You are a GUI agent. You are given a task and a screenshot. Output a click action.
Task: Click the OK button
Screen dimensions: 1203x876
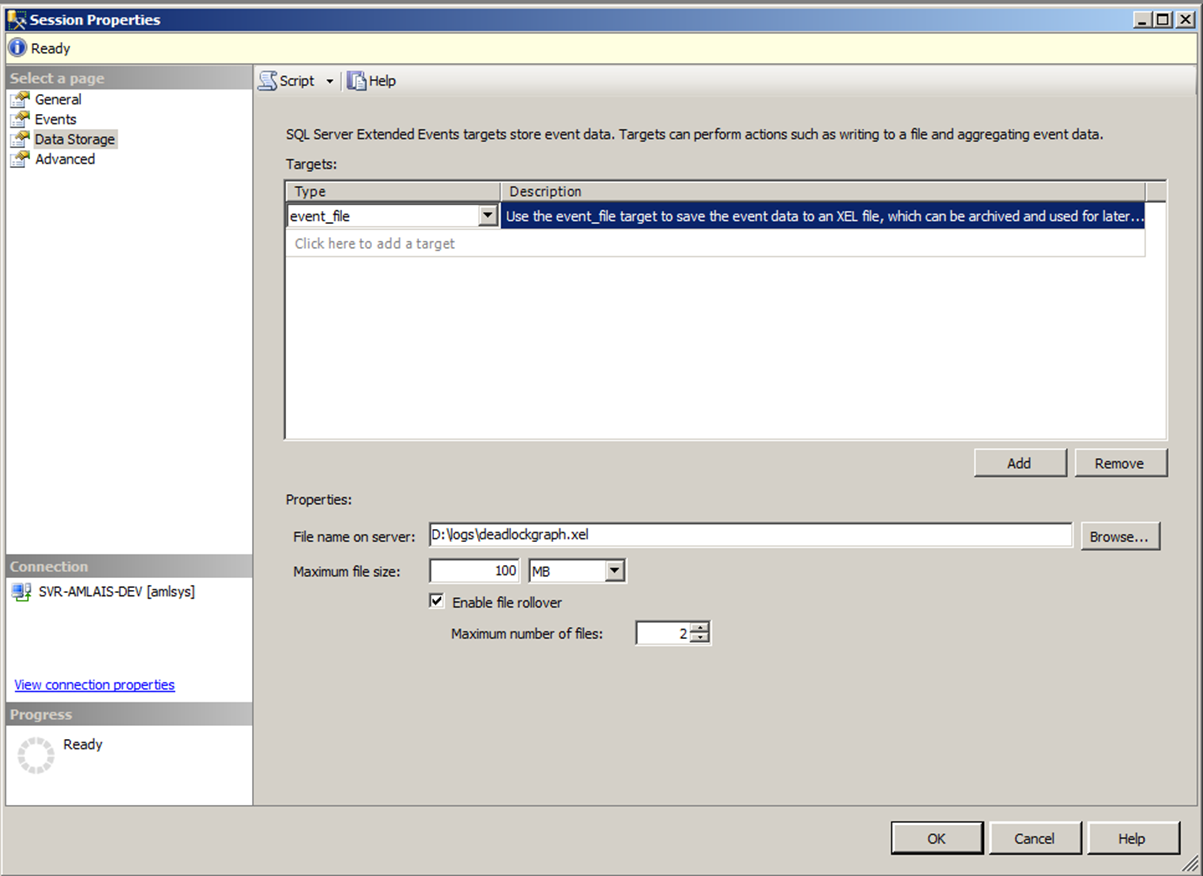pos(937,839)
